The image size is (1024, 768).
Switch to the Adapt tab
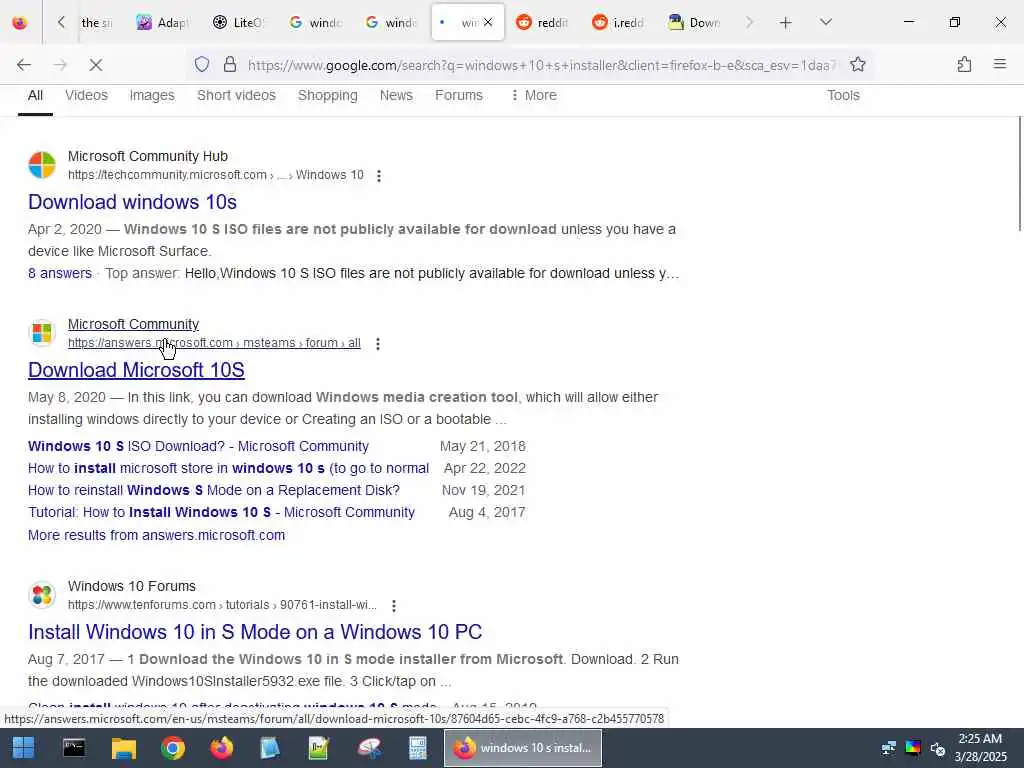163,22
